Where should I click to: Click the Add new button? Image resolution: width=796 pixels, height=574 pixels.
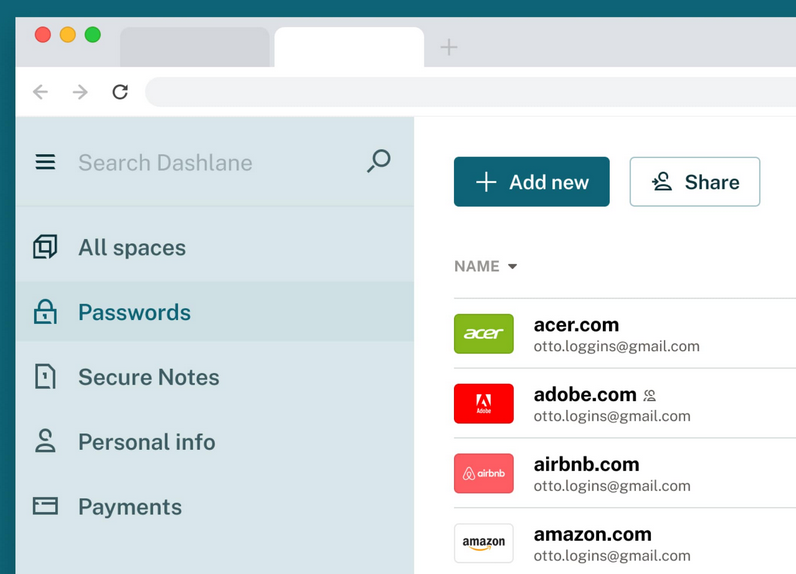(531, 182)
